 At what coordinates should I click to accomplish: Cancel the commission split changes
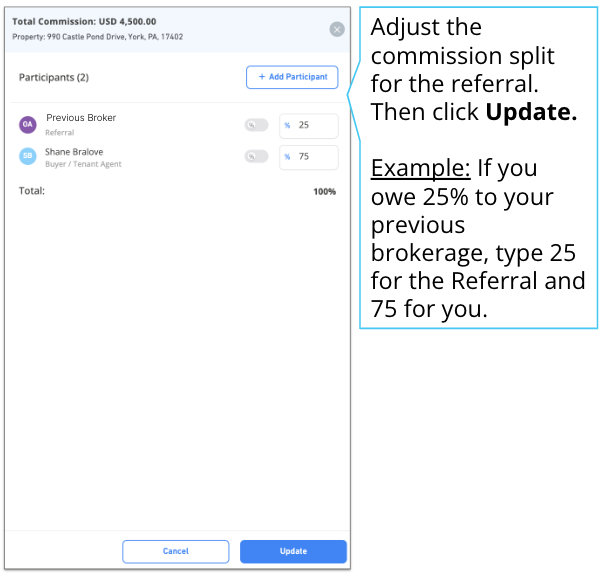point(176,552)
